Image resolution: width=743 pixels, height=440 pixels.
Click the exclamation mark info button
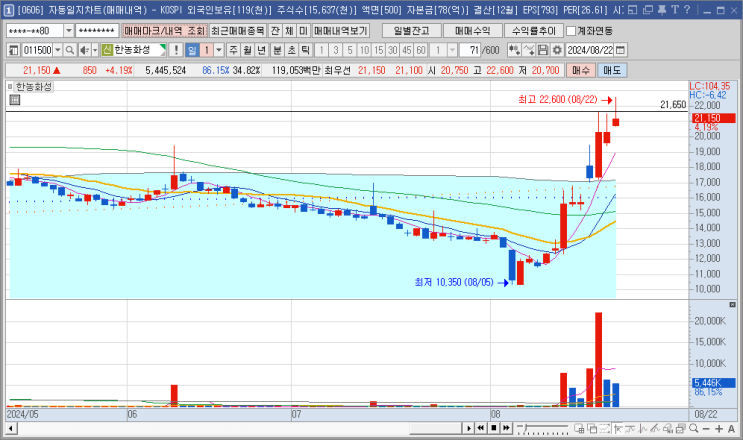click(x=176, y=50)
